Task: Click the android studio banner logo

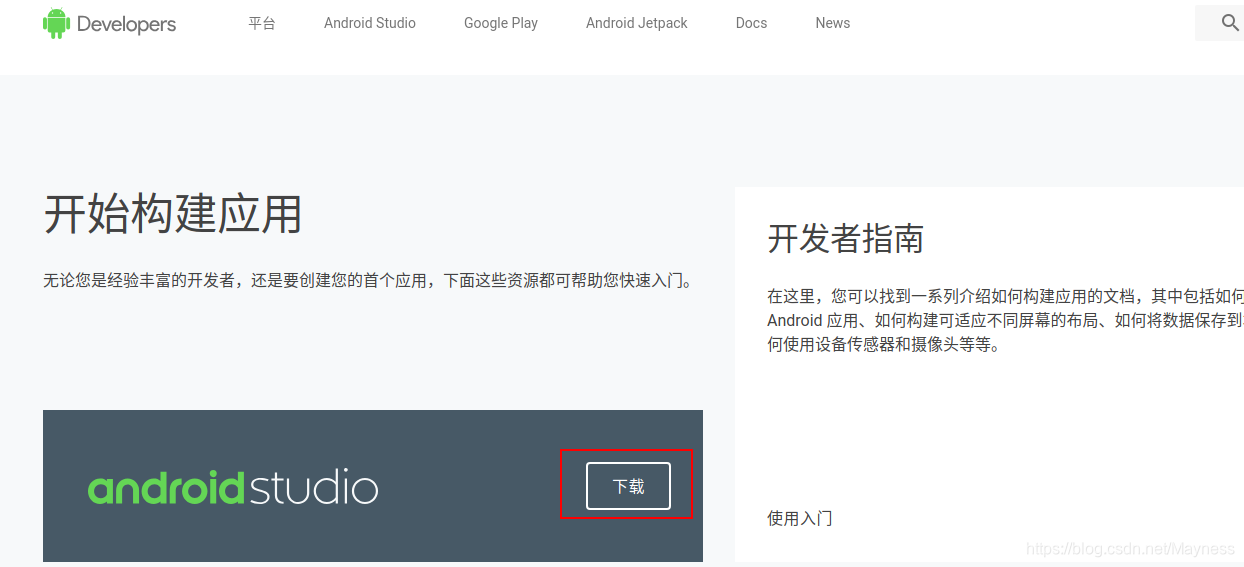Action: coord(233,488)
